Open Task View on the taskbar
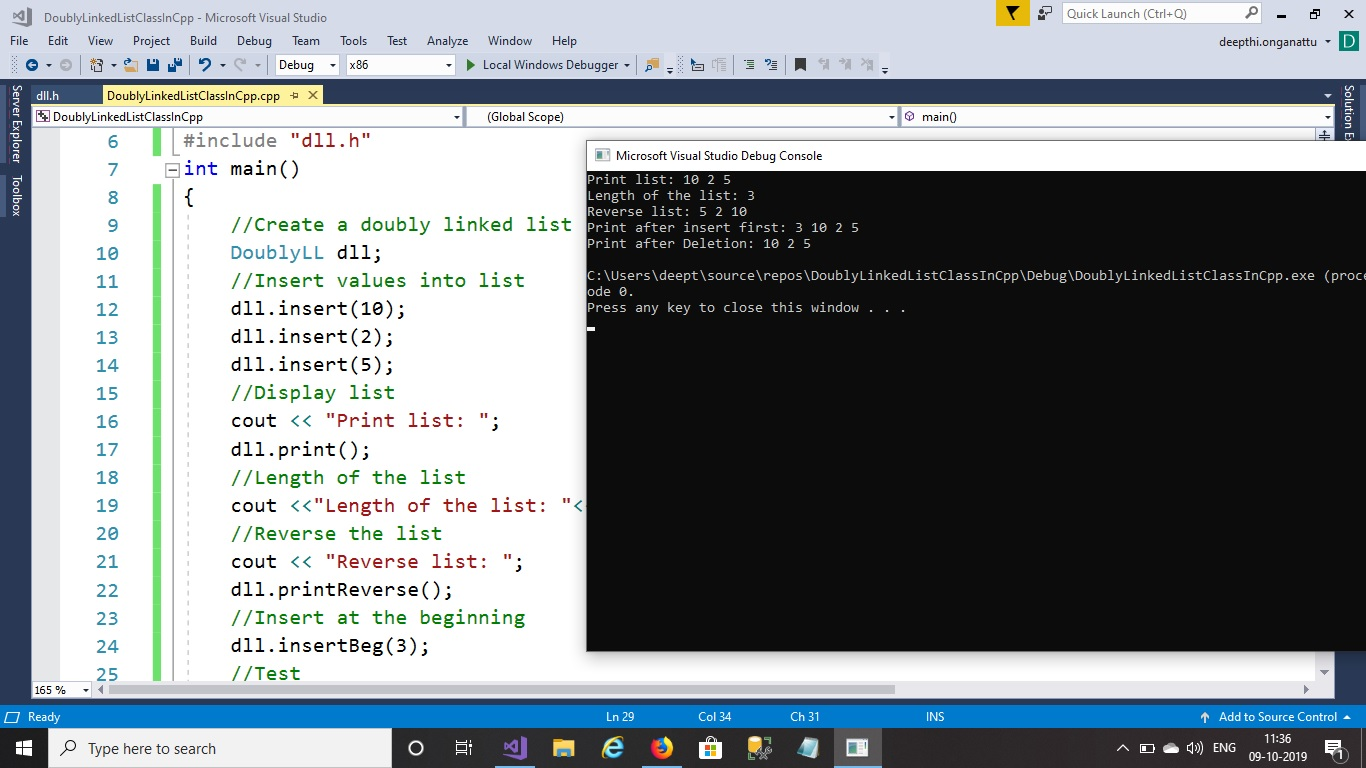1366x768 pixels. (x=464, y=748)
